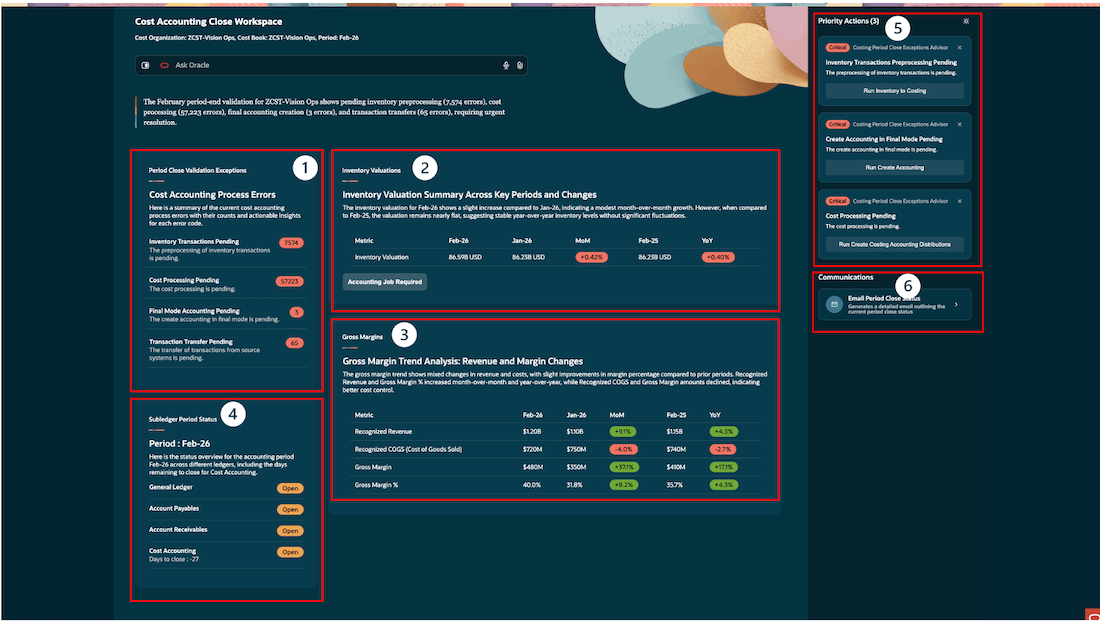Click the Gross Margin Trend Analysis heading
The image size is (1100, 623).
[462, 361]
